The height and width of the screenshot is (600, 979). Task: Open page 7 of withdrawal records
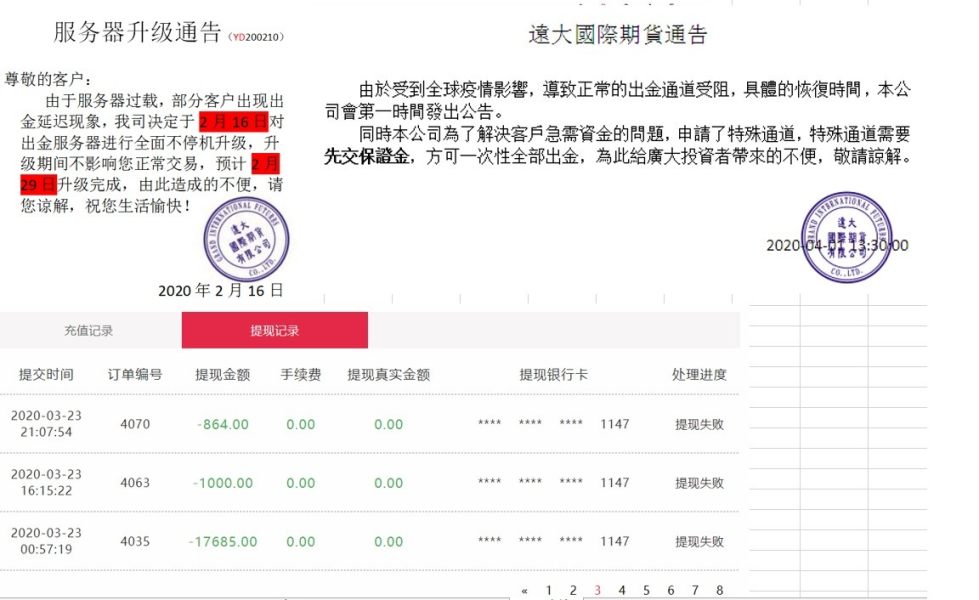(x=695, y=590)
